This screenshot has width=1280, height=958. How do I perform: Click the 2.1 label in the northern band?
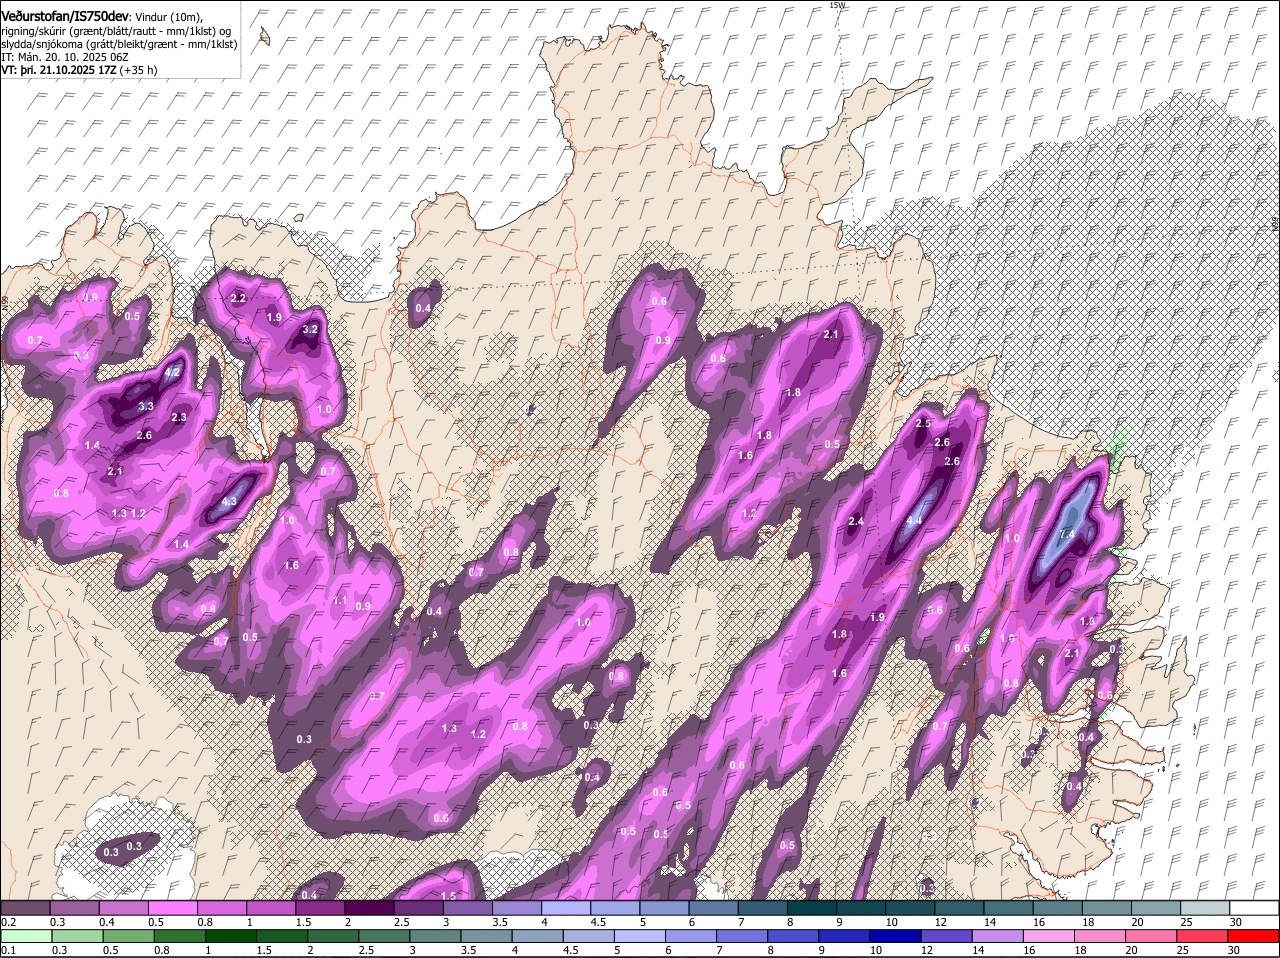pos(830,335)
